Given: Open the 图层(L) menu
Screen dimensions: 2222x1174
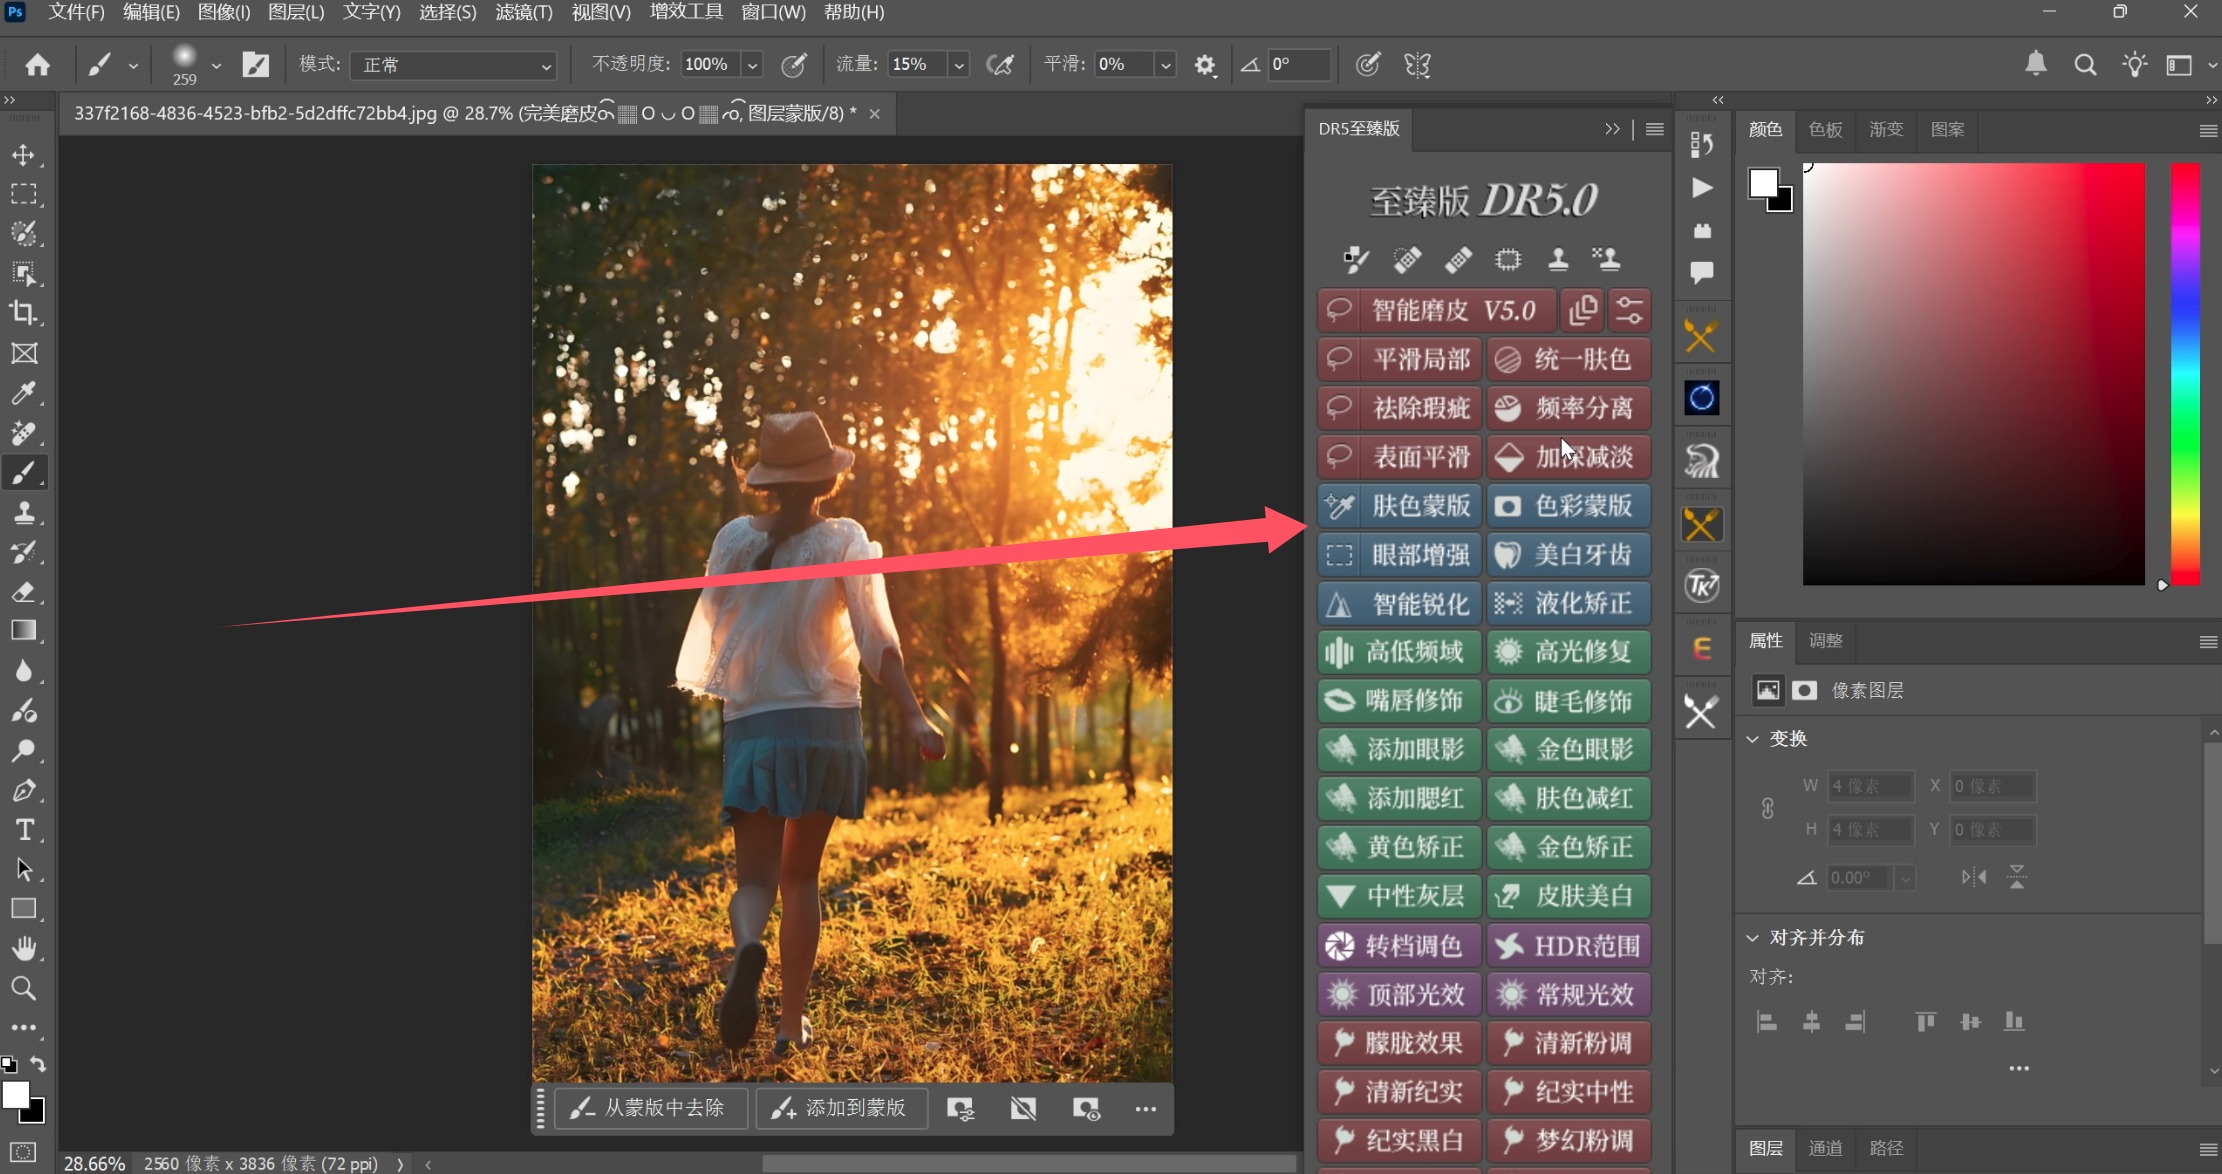Looking at the screenshot, I should (x=296, y=12).
